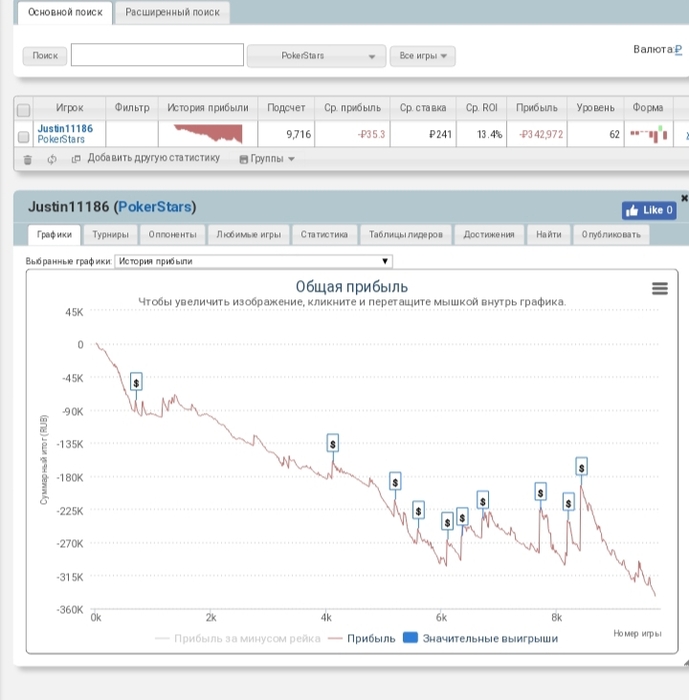689x700 pixels.
Task: Open the Таблицы лидеров tab
Action: [x=405, y=235]
